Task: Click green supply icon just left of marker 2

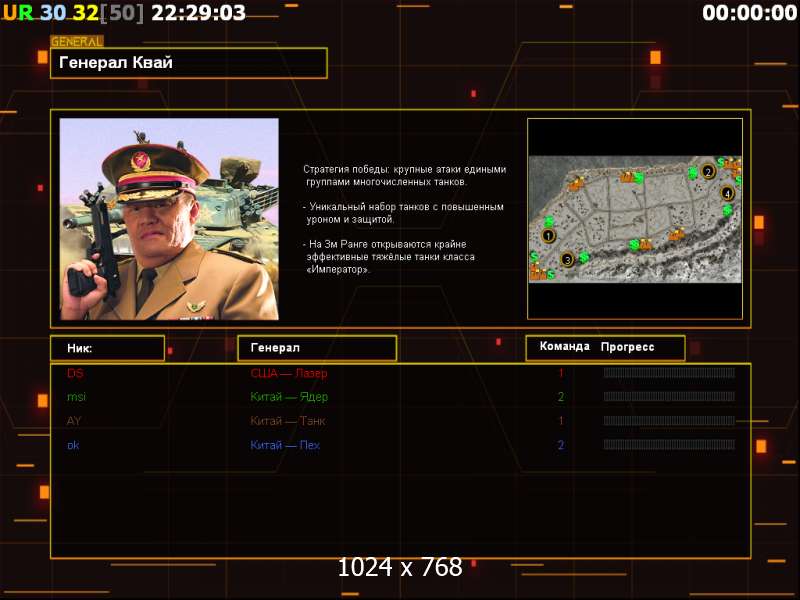Action: 692,173
